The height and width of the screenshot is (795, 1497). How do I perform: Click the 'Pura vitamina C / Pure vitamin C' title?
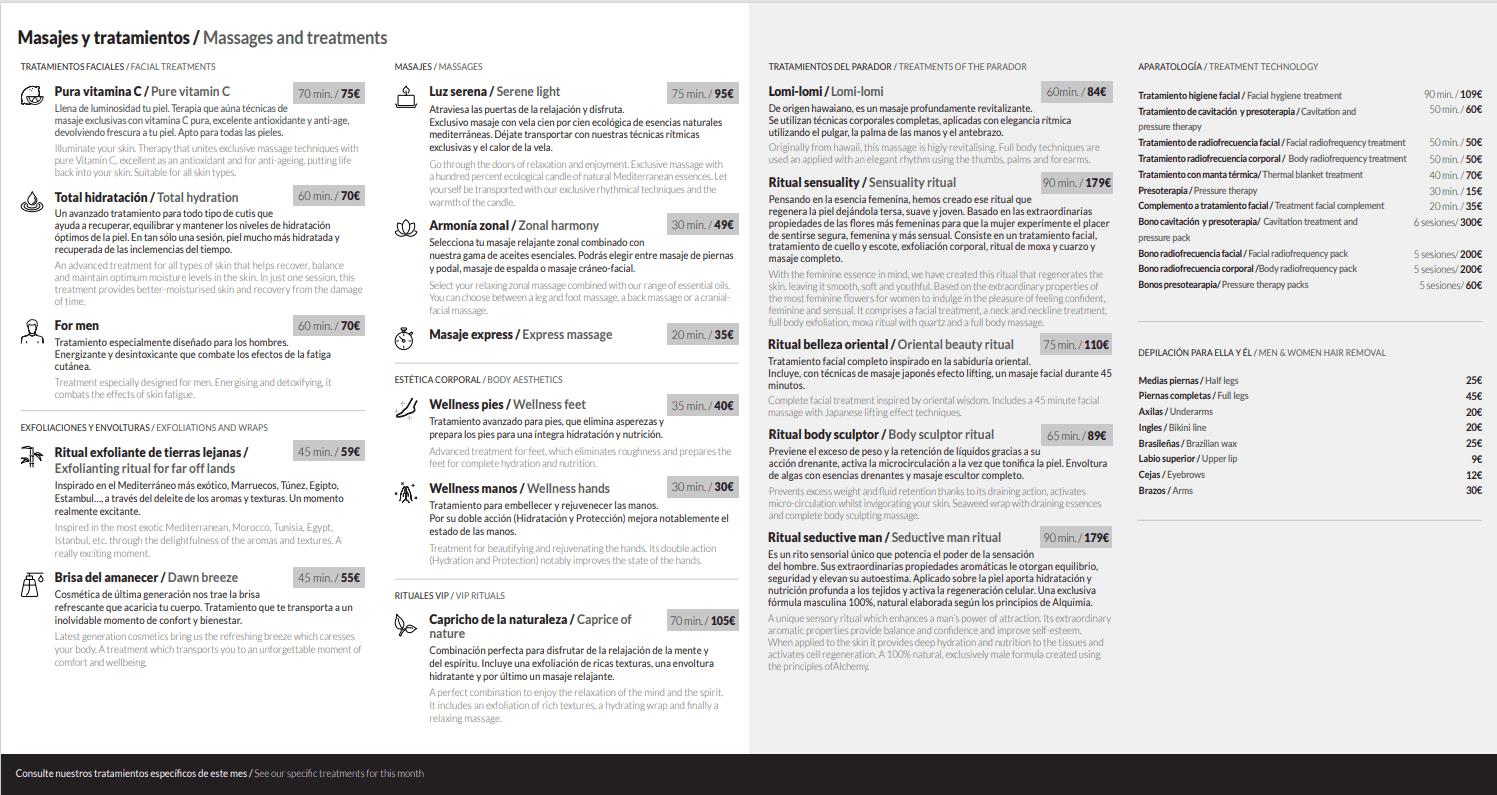(142, 92)
